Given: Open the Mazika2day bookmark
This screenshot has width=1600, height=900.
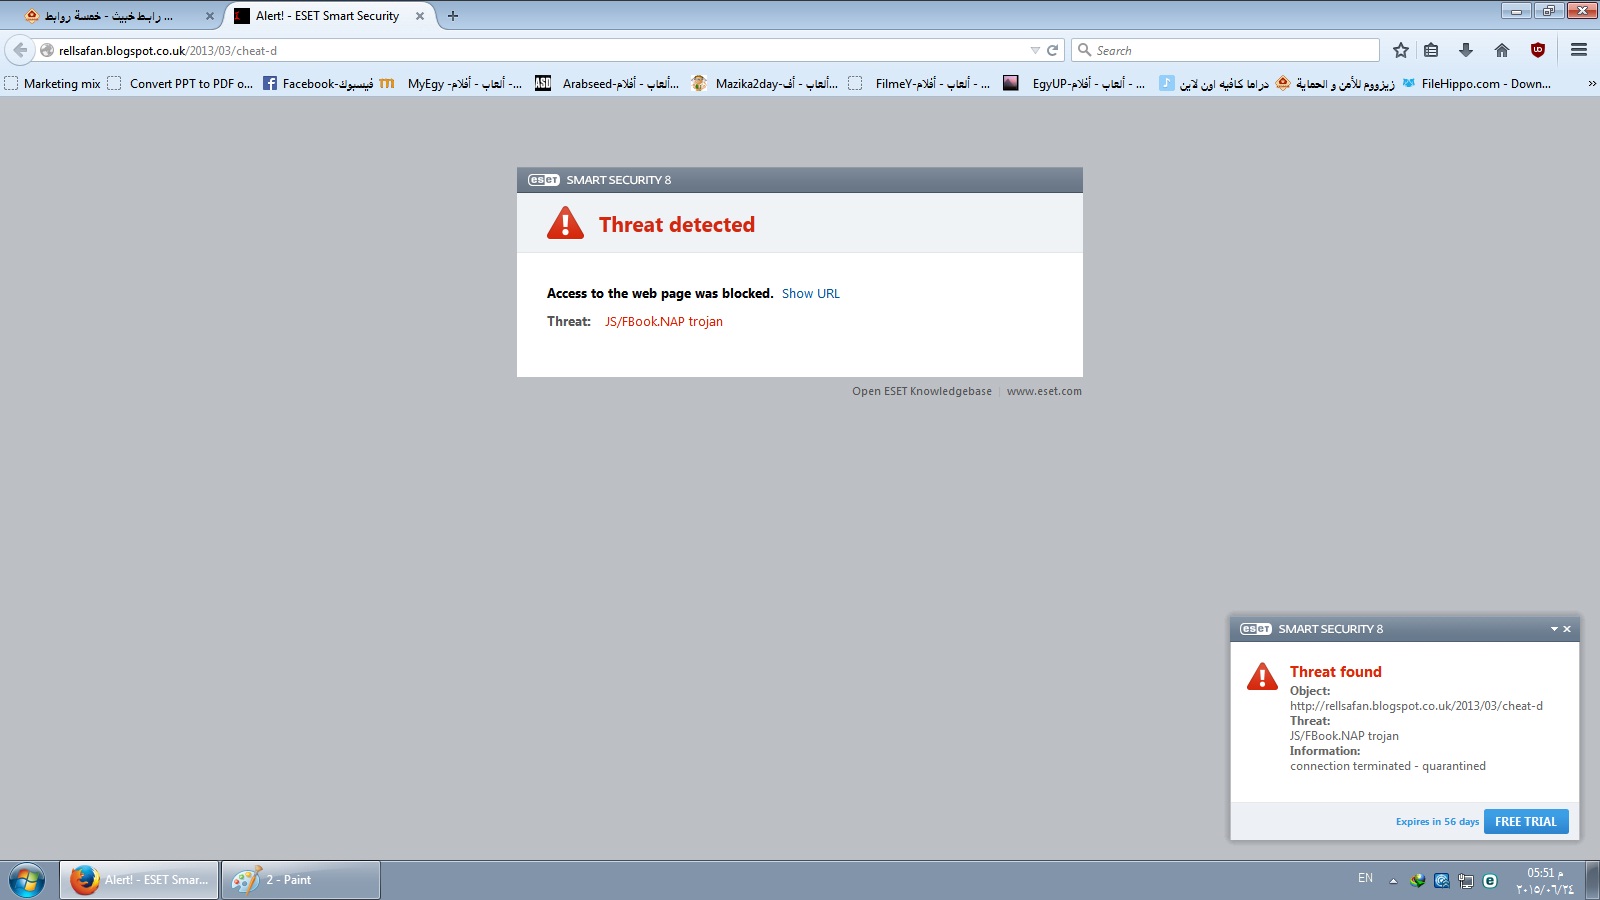Looking at the screenshot, I should coord(765,84).
